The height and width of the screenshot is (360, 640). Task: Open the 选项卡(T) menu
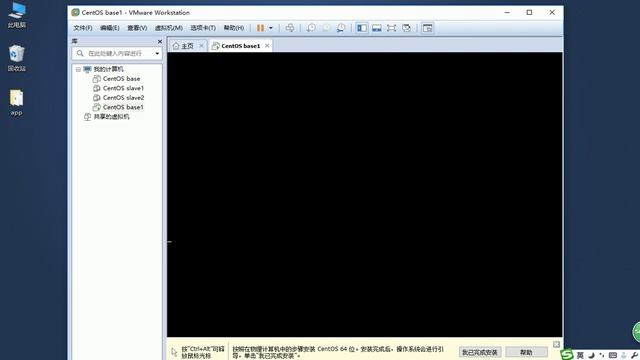(x=203, y=28)
